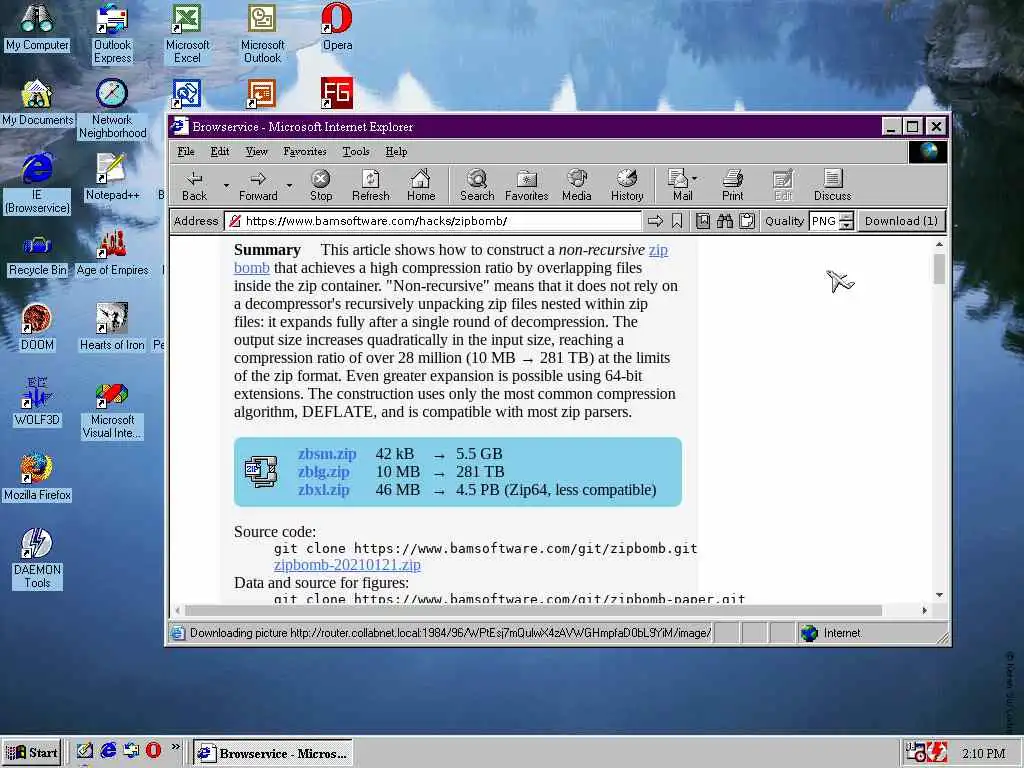Click the Browservice taskbar button
Image resolution: width=1024 pixels, height=768 pixels.
273,753
